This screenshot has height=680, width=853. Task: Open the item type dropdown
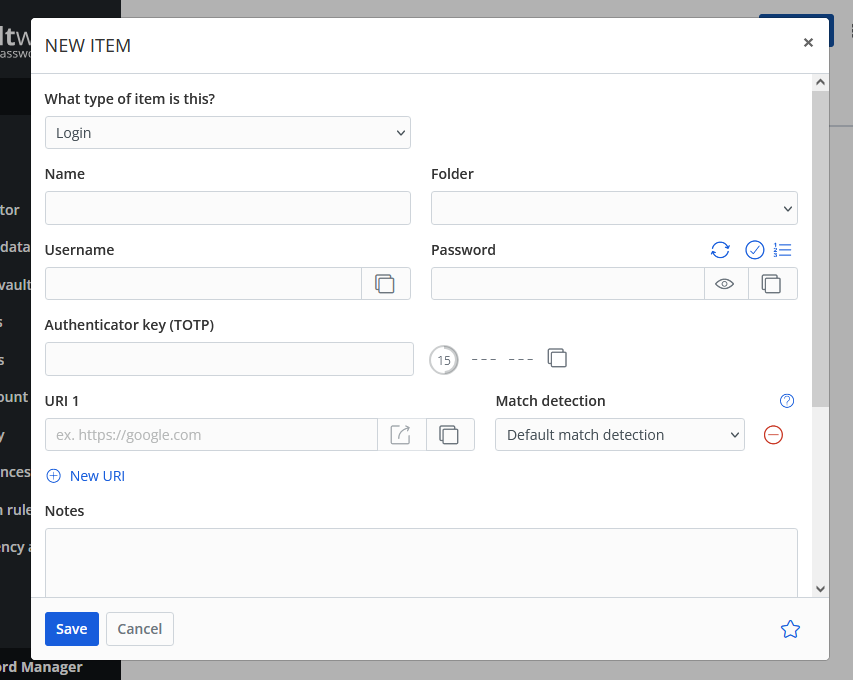tap(228, 133)
